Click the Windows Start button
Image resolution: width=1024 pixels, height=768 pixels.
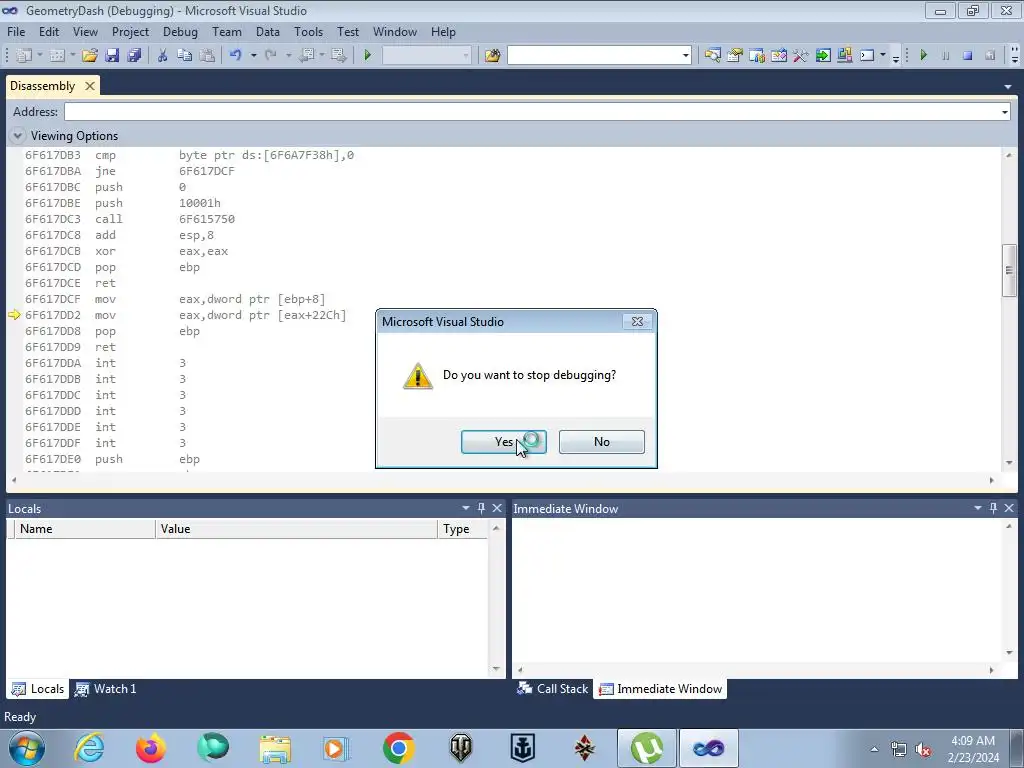pyautogui.click(x=27, y=748)
